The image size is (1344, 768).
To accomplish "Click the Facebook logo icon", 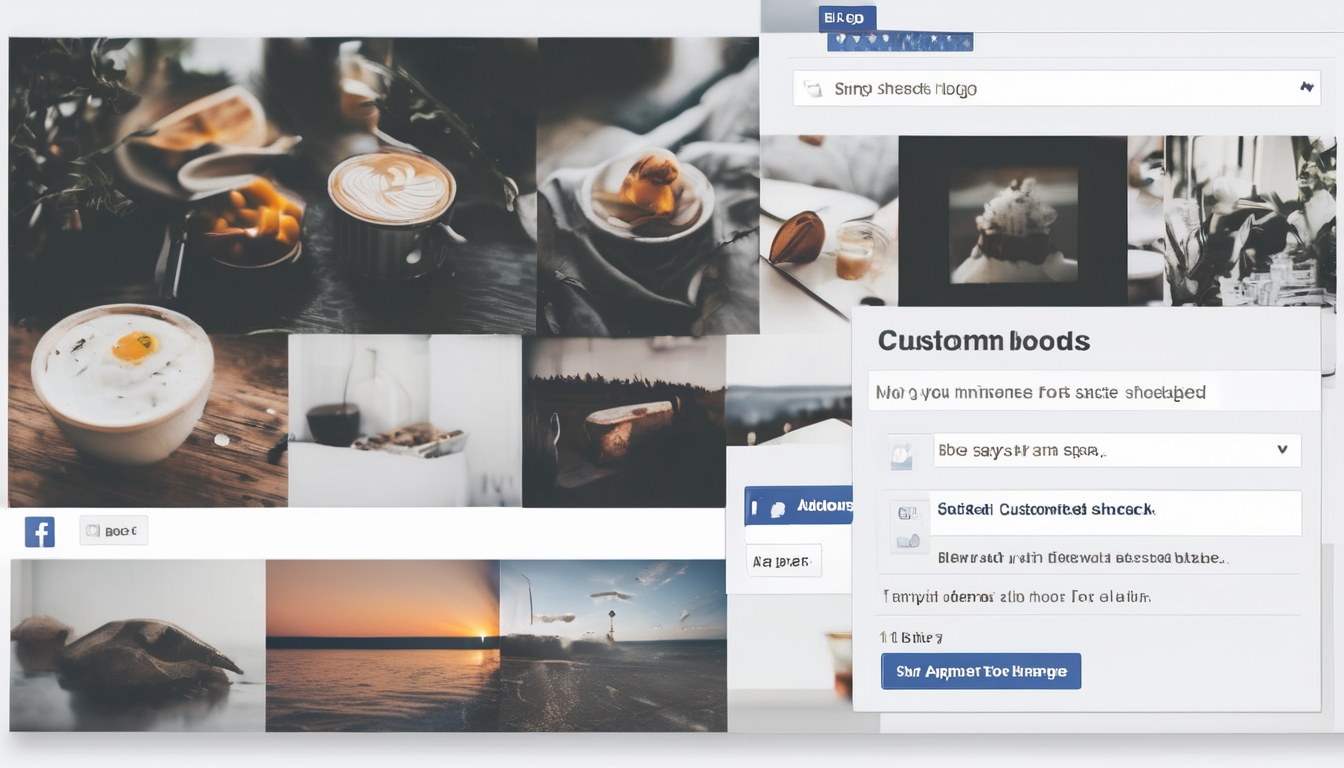I will (x=39, y=531).
